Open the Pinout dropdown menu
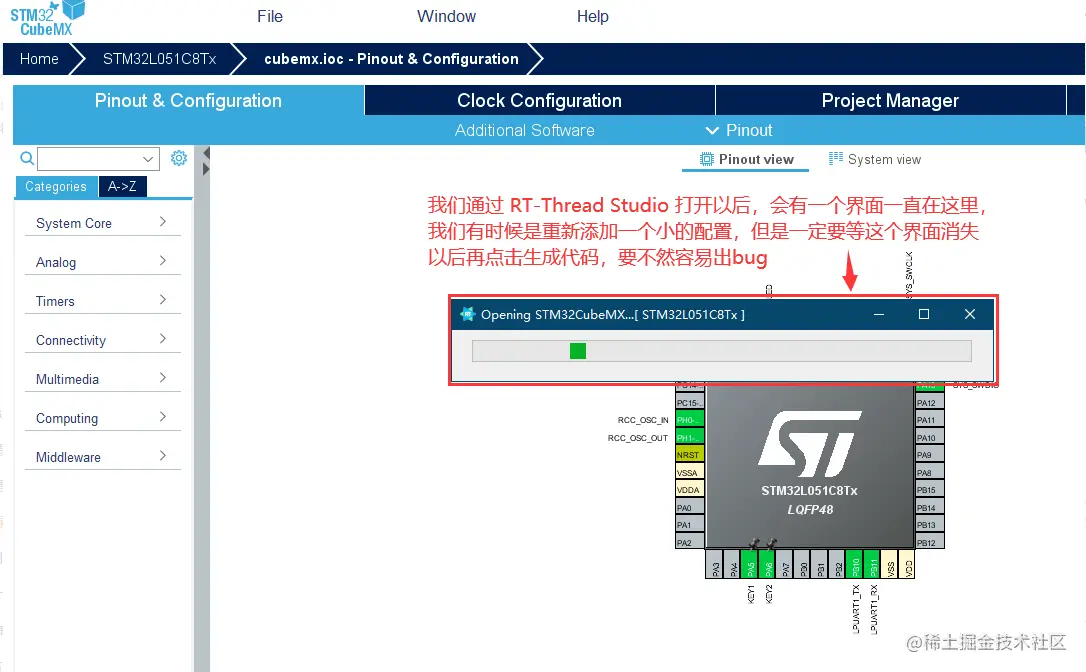1086x672 pixels. click(739, 130)
